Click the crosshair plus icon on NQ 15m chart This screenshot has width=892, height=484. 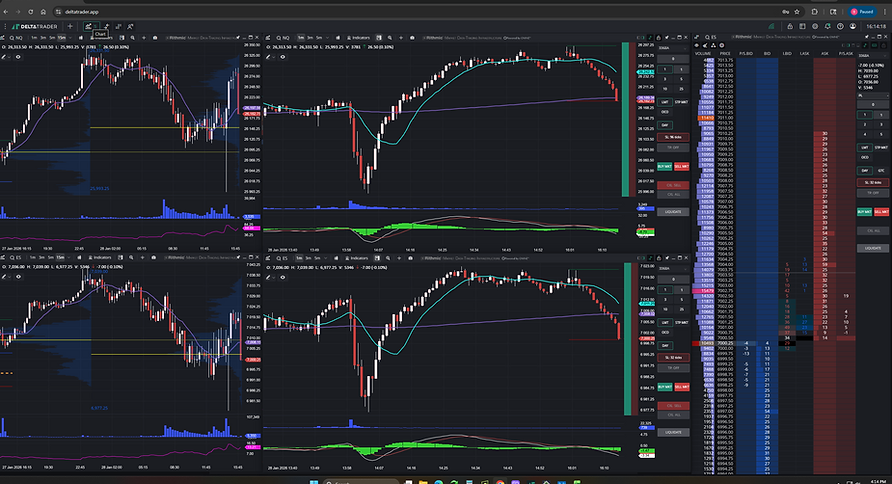(144, 38)
